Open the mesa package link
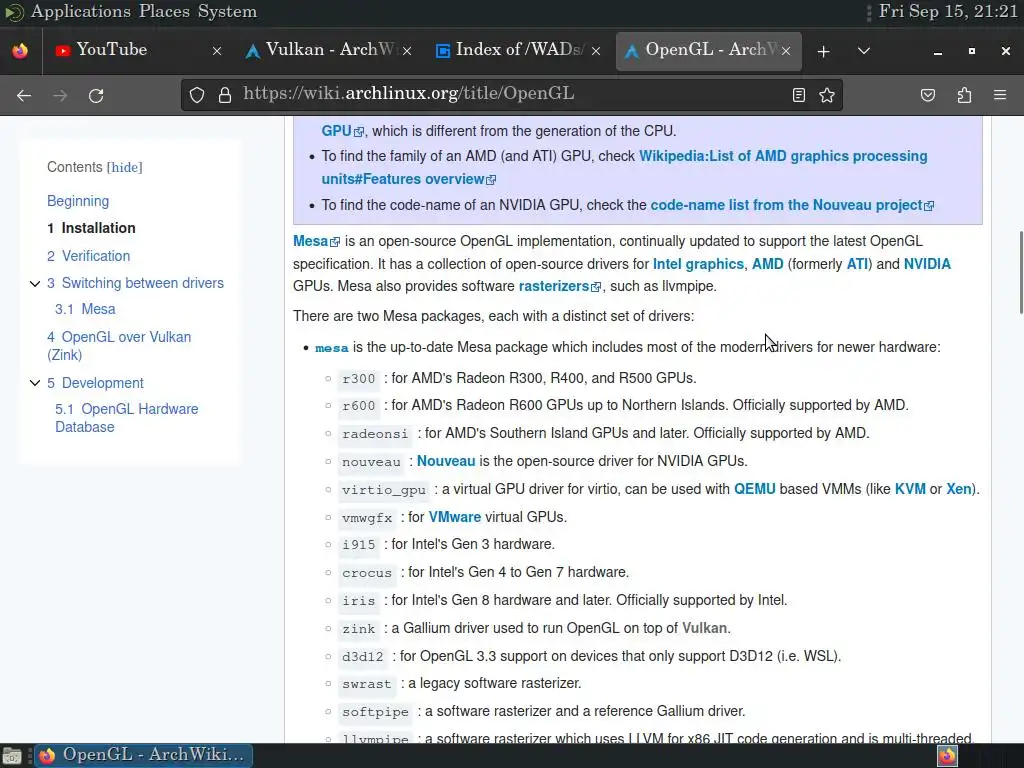 (332, 347)
